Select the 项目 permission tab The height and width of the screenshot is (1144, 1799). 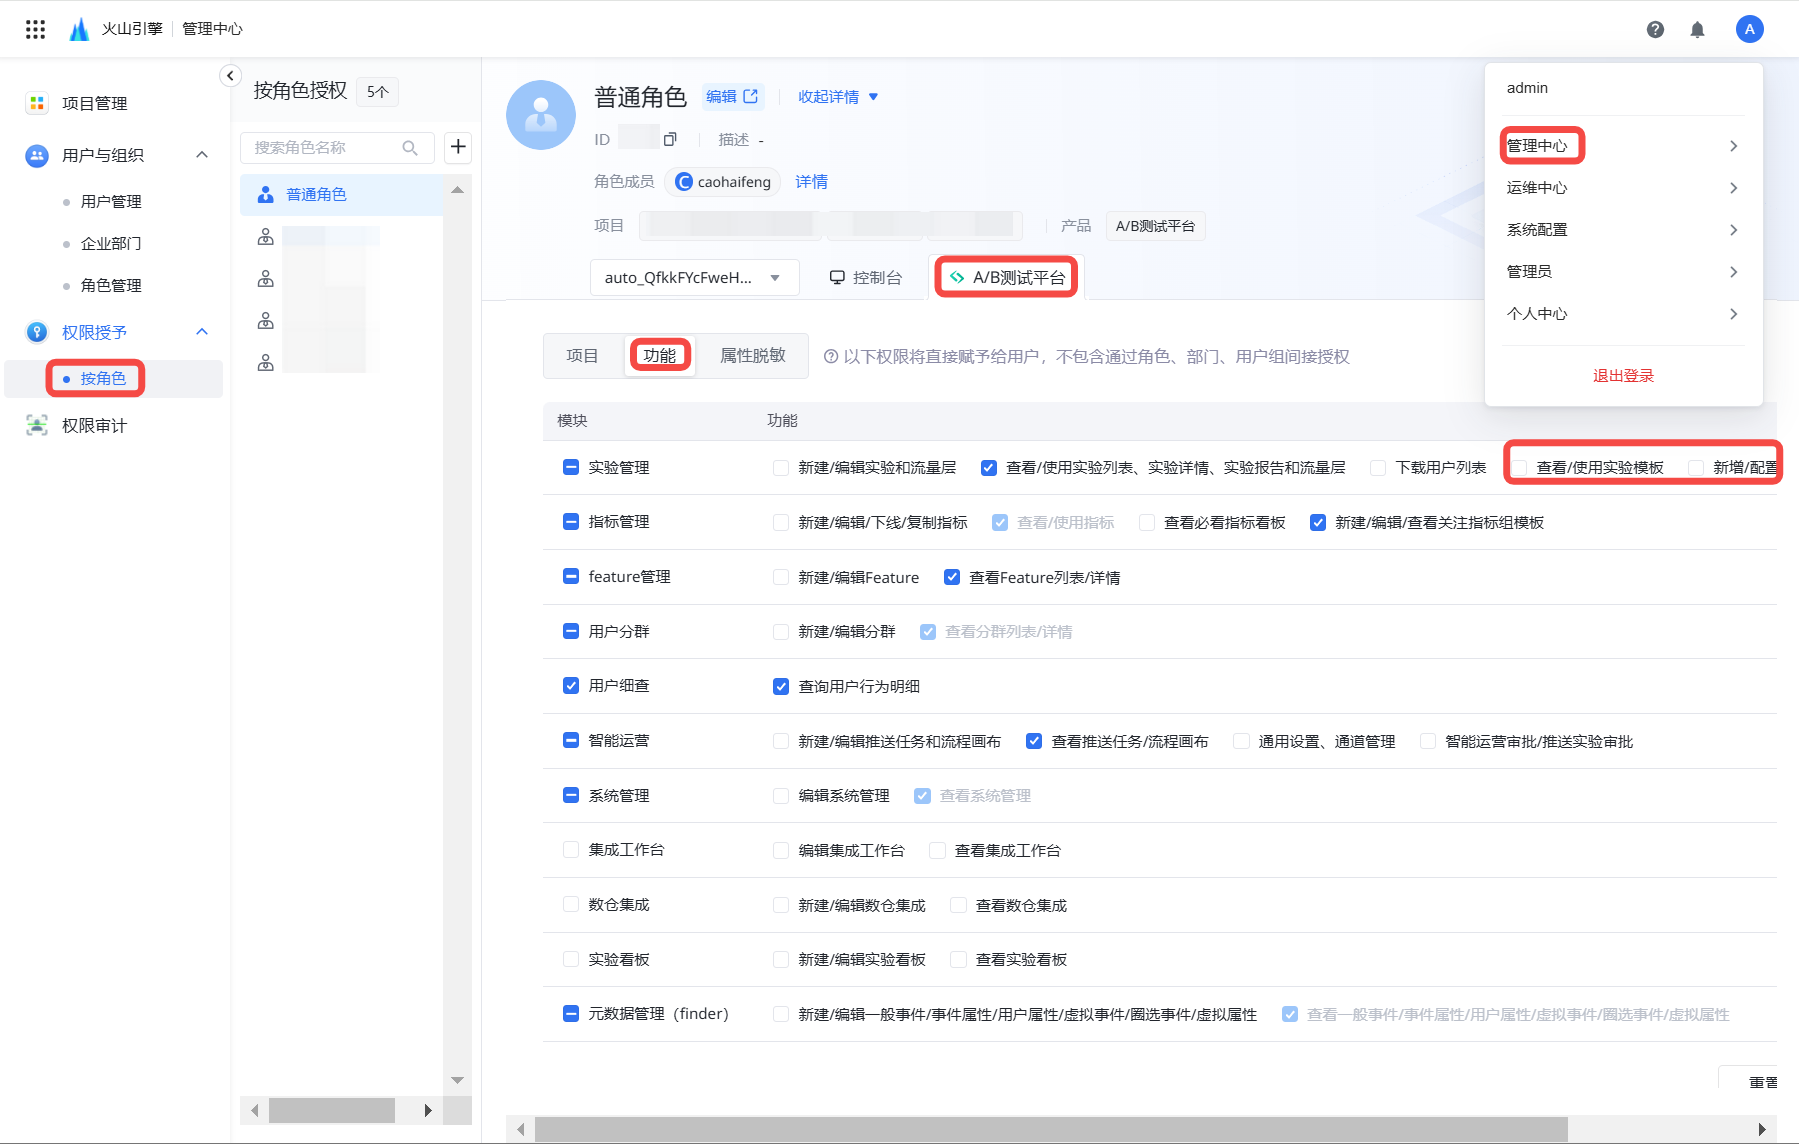click(582, 356)
